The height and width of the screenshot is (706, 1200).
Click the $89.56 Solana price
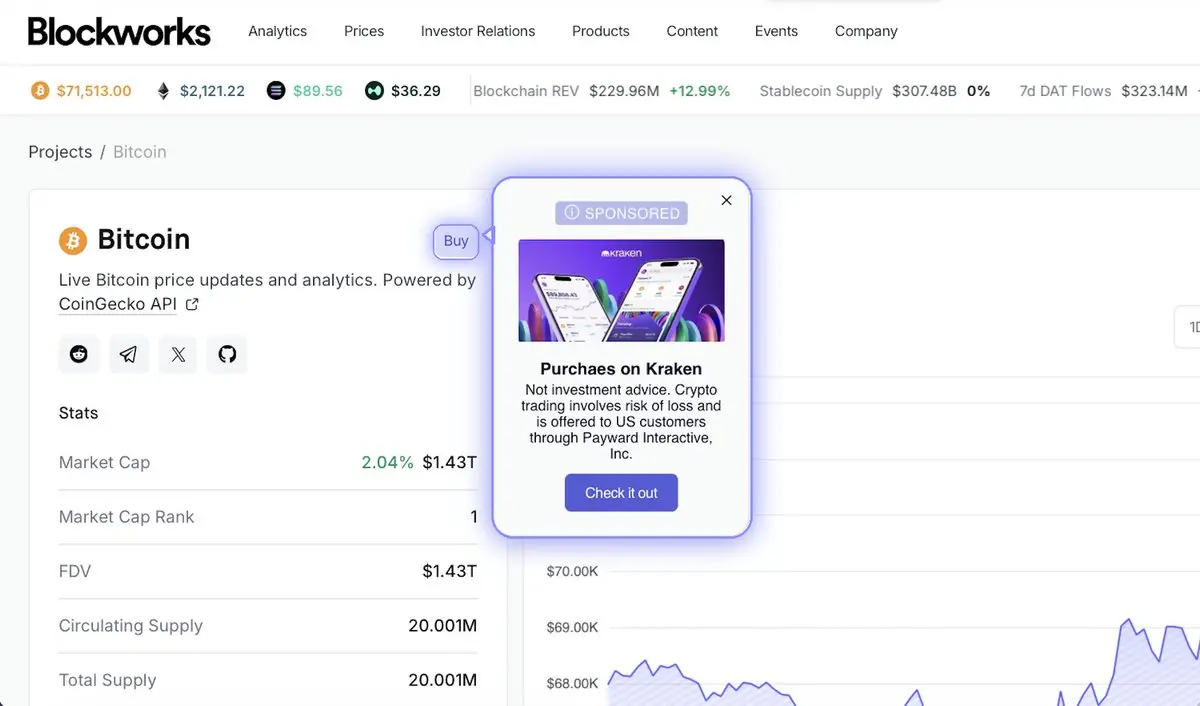point(318,91)
